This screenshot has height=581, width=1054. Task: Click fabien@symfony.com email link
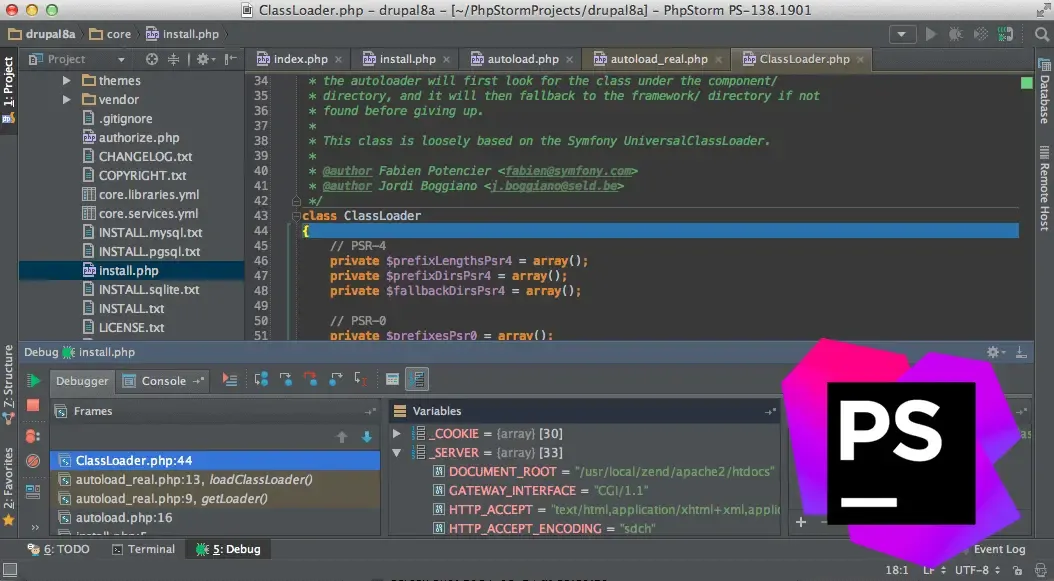click(x=568, y=171)
